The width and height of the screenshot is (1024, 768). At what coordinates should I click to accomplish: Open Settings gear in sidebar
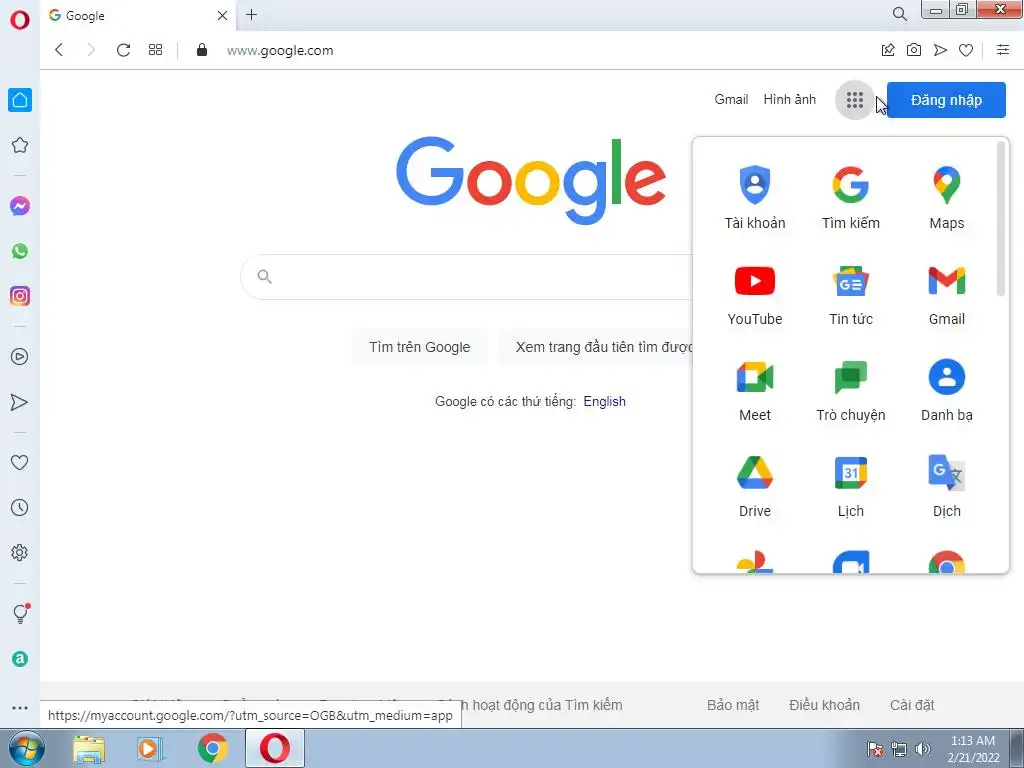[x=20, y=552]
